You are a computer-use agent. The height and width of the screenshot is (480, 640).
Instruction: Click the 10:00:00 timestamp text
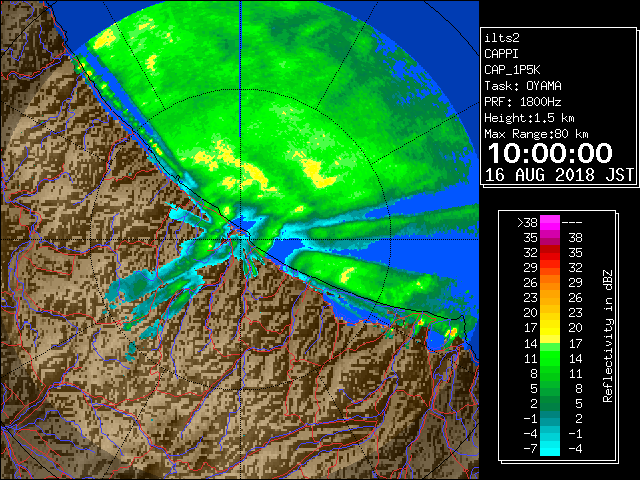[550, 153]
